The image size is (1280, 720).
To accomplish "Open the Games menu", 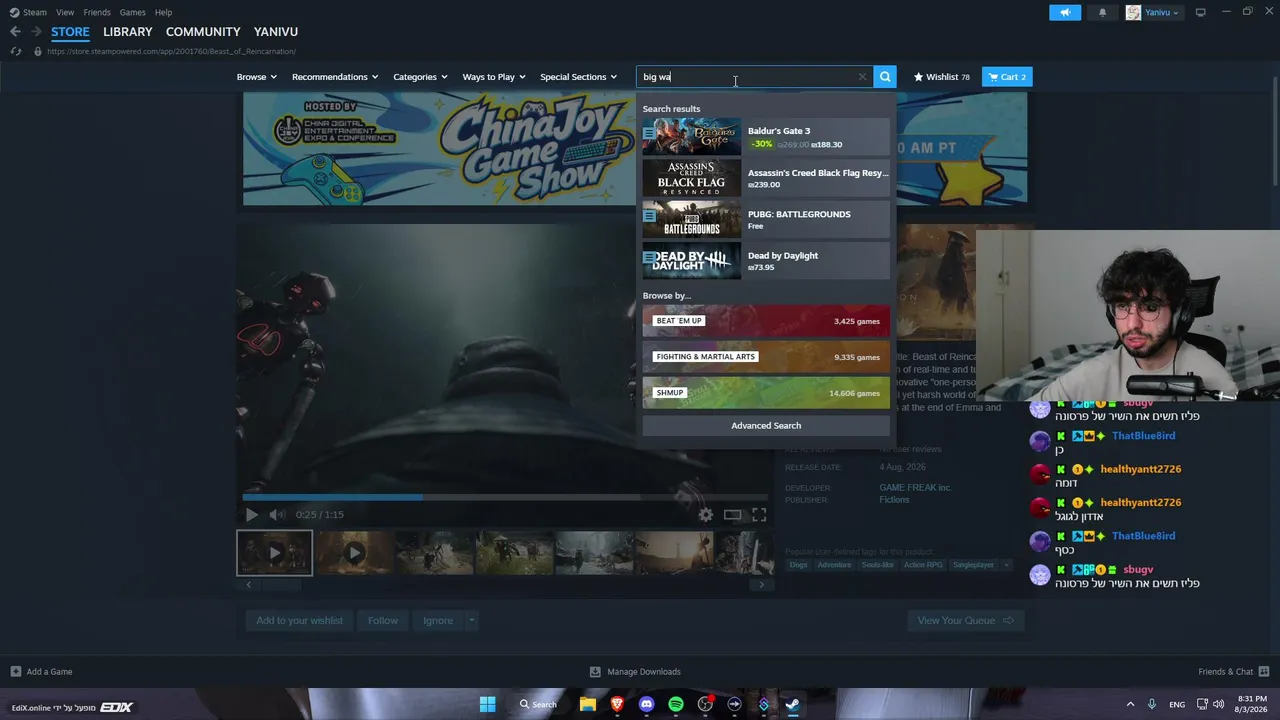I will click(132, 12).
